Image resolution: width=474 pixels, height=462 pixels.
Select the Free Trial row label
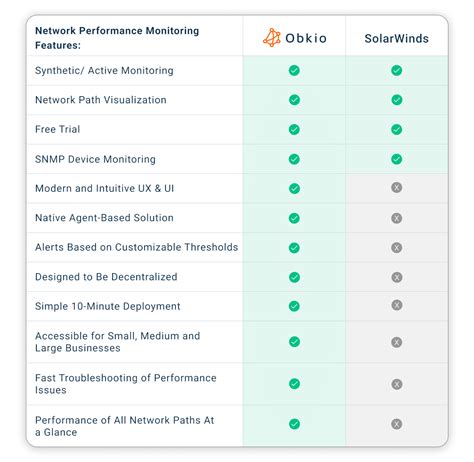[x=58, y=129]
